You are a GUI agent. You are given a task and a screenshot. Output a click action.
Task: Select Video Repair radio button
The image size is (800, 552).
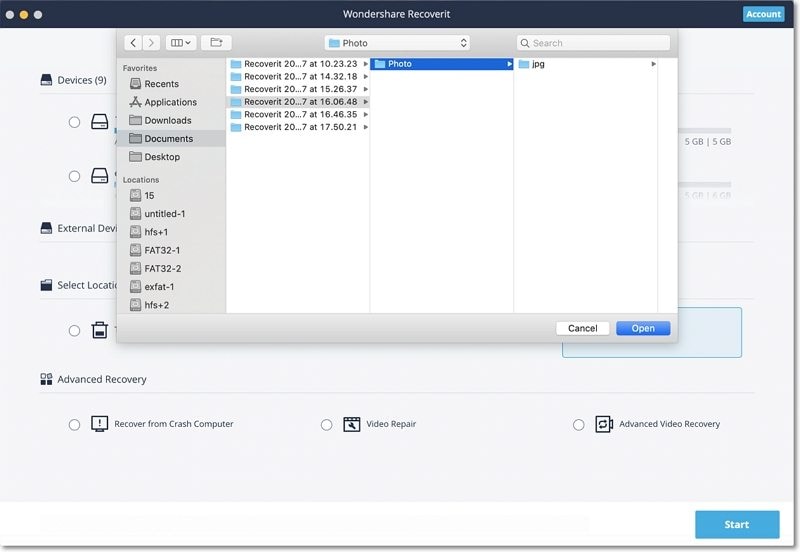(327, 424)
